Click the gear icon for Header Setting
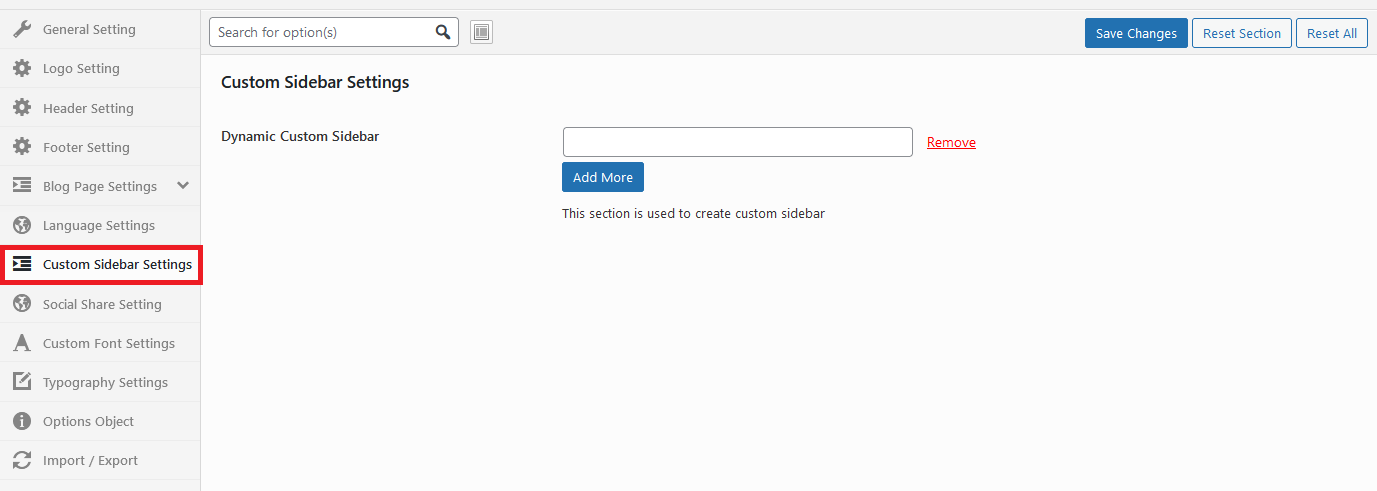The width and height of the screenshot is (1377, 491). tap(21, 107)
